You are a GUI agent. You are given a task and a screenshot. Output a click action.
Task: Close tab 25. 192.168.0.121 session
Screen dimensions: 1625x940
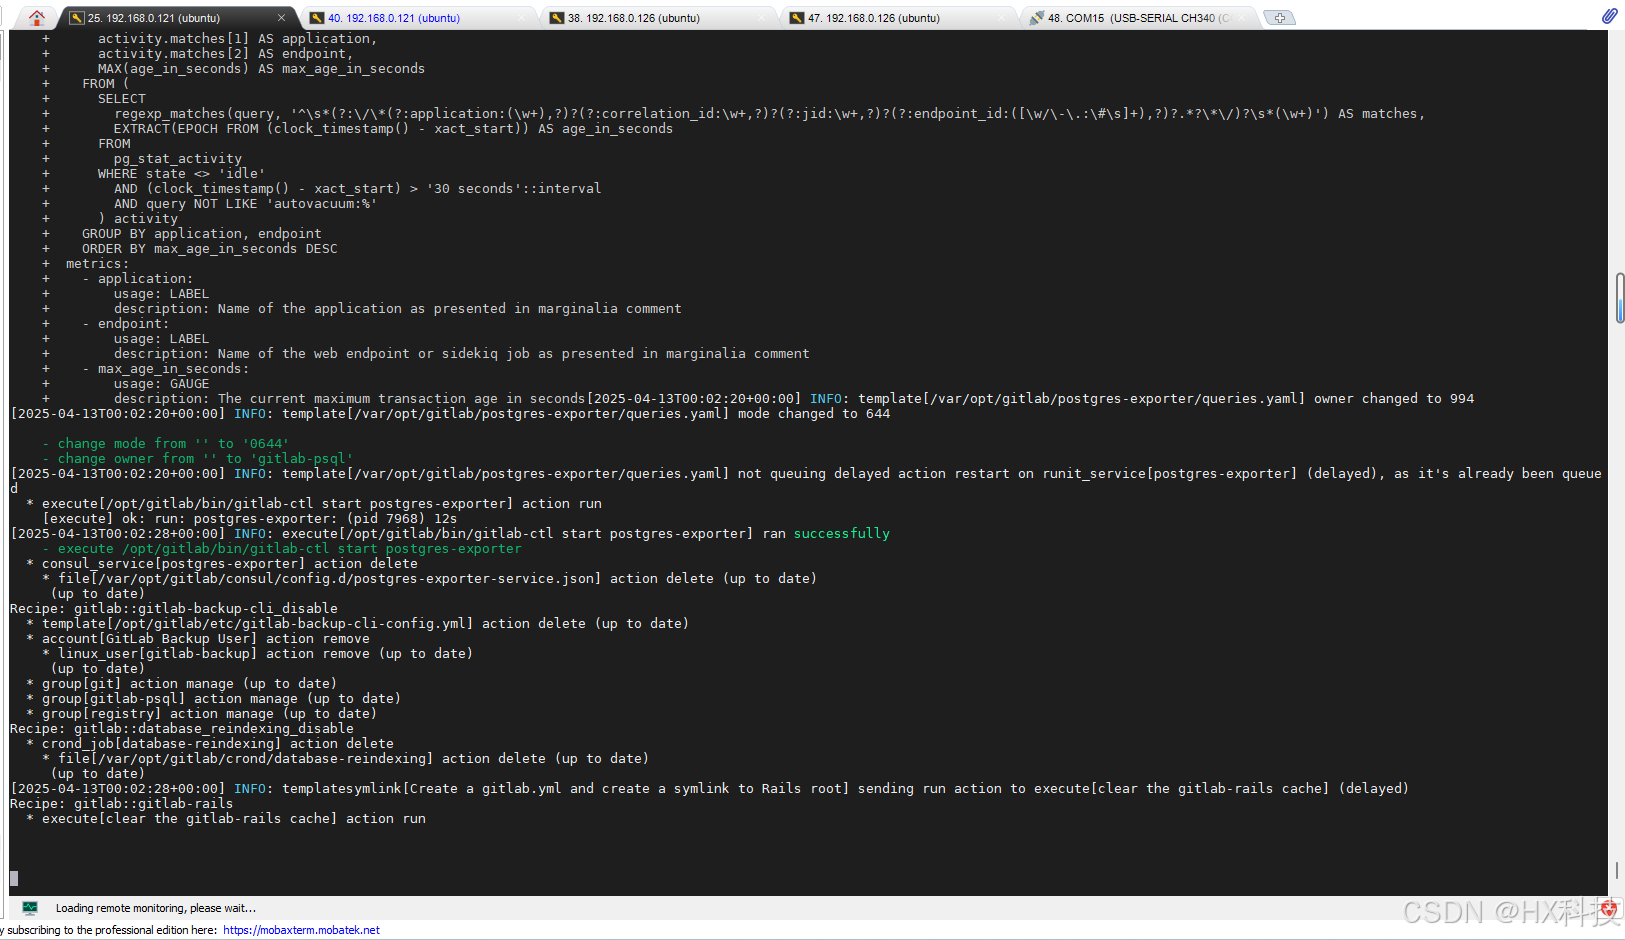(x=281, y=18)
